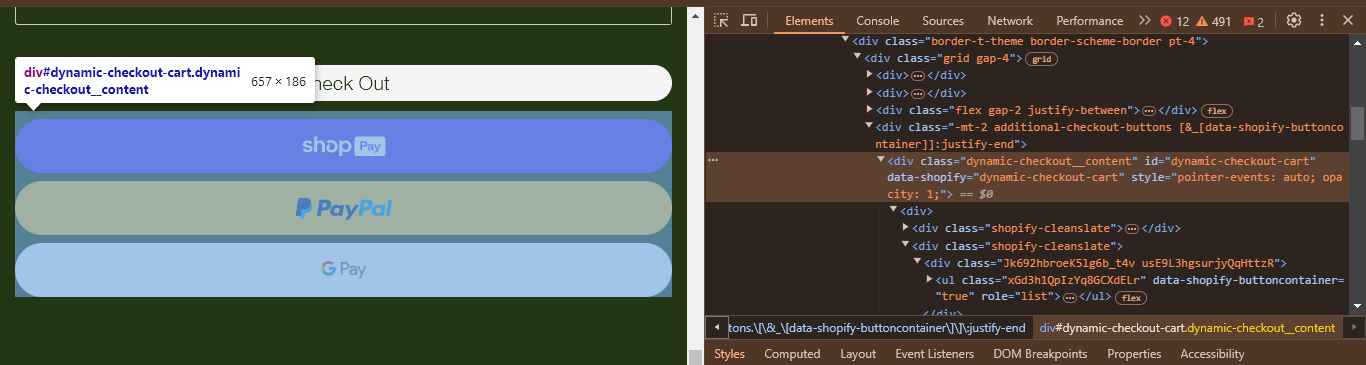Open the Sources tab

(x=943, y=21)
